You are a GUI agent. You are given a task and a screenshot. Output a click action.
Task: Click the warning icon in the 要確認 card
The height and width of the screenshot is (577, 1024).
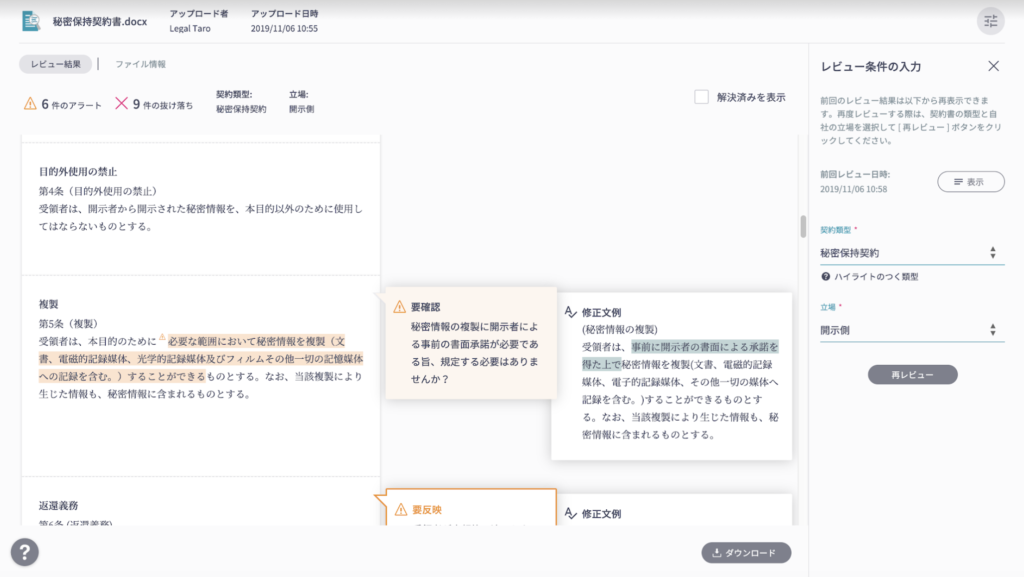tap(399, 307)
